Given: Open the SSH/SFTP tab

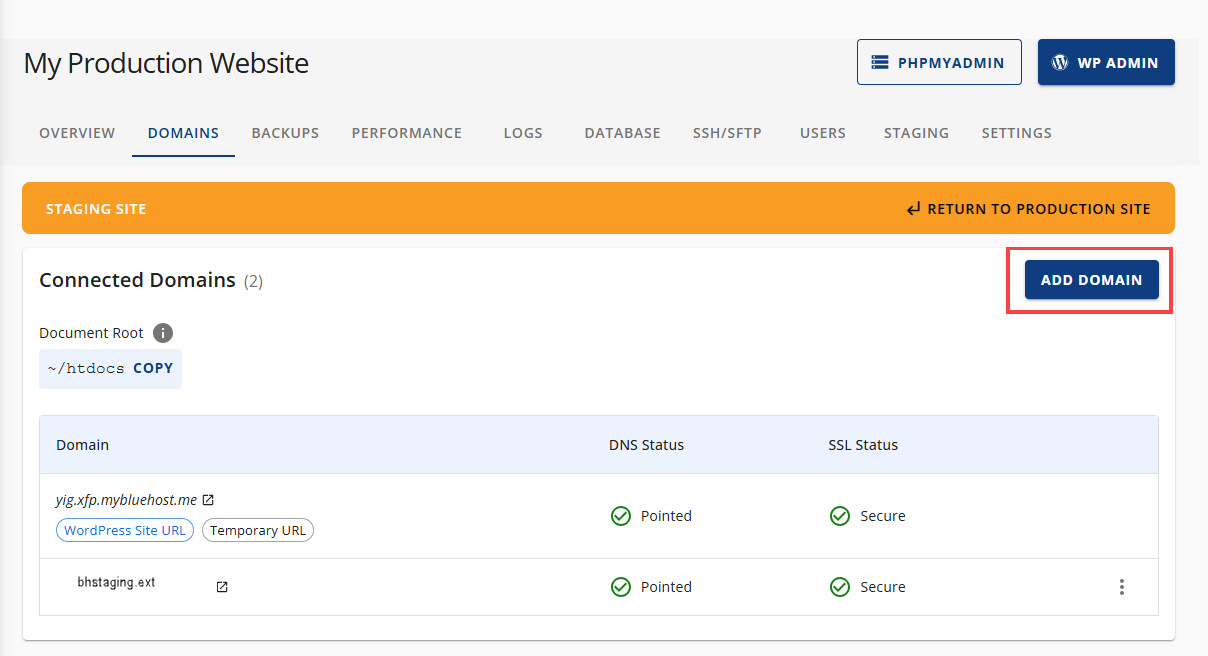Looking at the screenshot, I should coord(727,133).
